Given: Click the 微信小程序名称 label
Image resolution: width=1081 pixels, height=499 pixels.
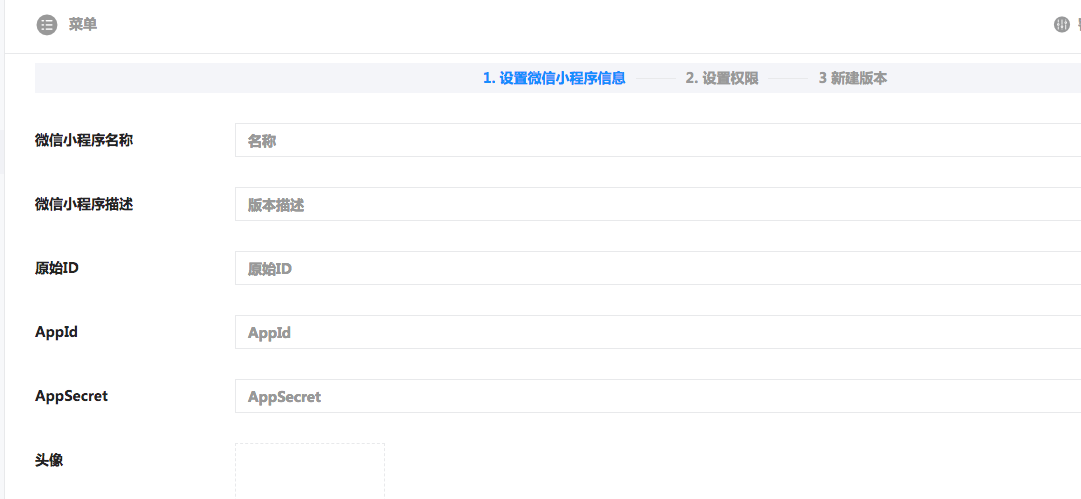Looking at the screenshot, I should tap(84, 140).
